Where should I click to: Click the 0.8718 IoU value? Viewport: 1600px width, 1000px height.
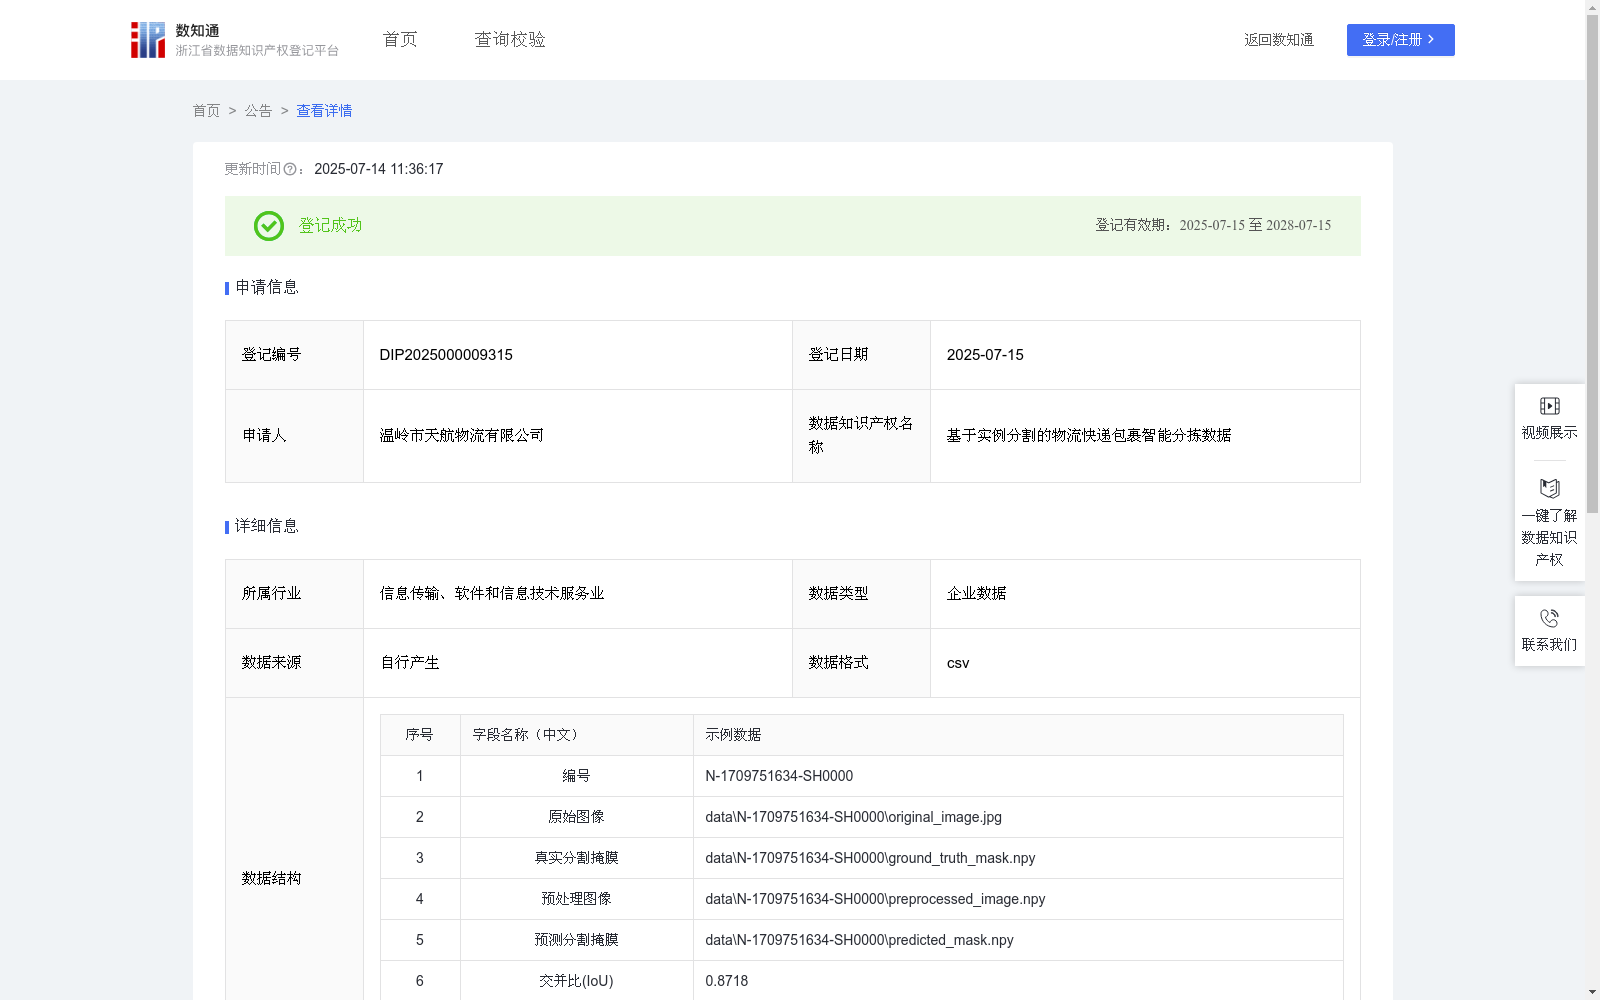727,981
